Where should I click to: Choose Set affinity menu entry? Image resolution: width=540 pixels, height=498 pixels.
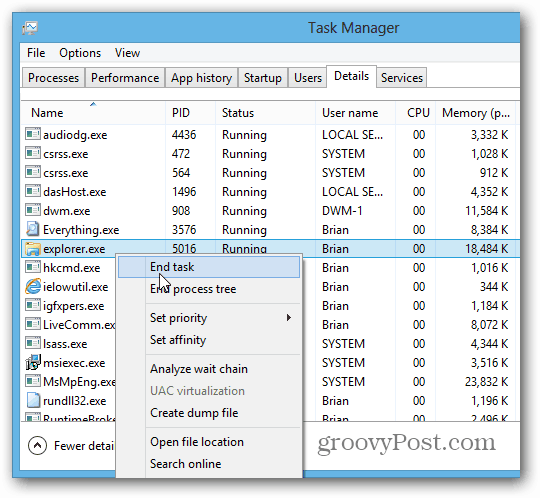(209, 340)
